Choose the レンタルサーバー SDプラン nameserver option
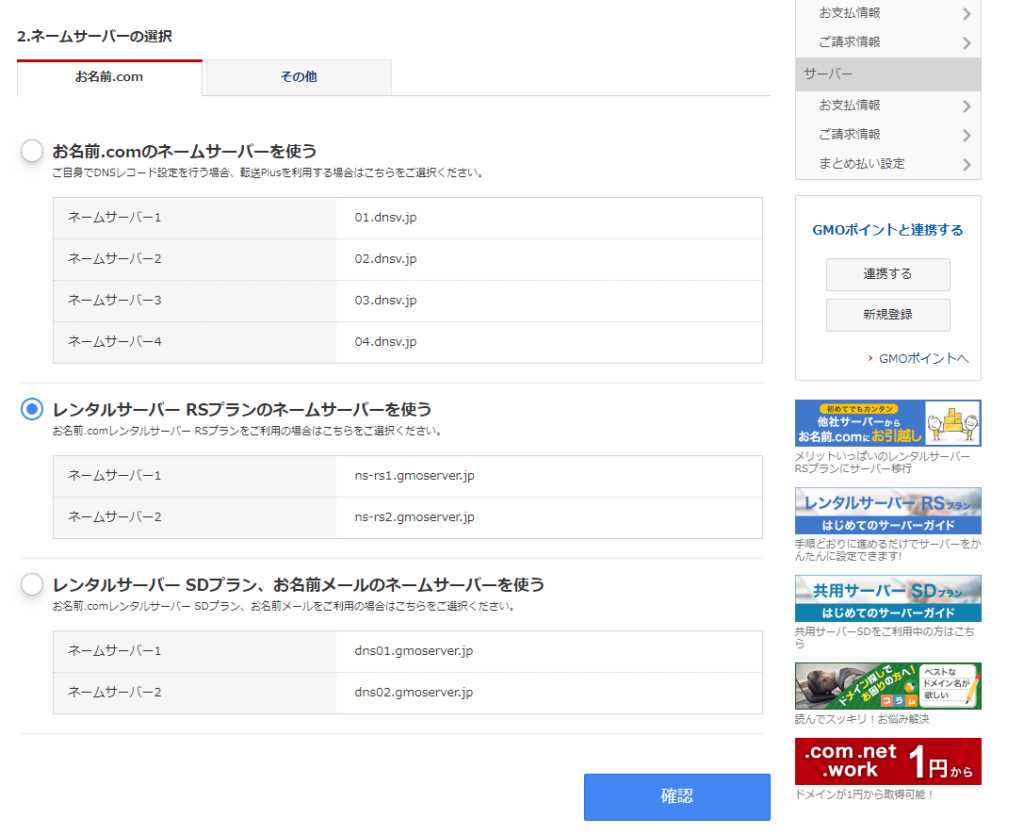The width and height of the screenshot is (1024, 834). (x=31, y=585)
